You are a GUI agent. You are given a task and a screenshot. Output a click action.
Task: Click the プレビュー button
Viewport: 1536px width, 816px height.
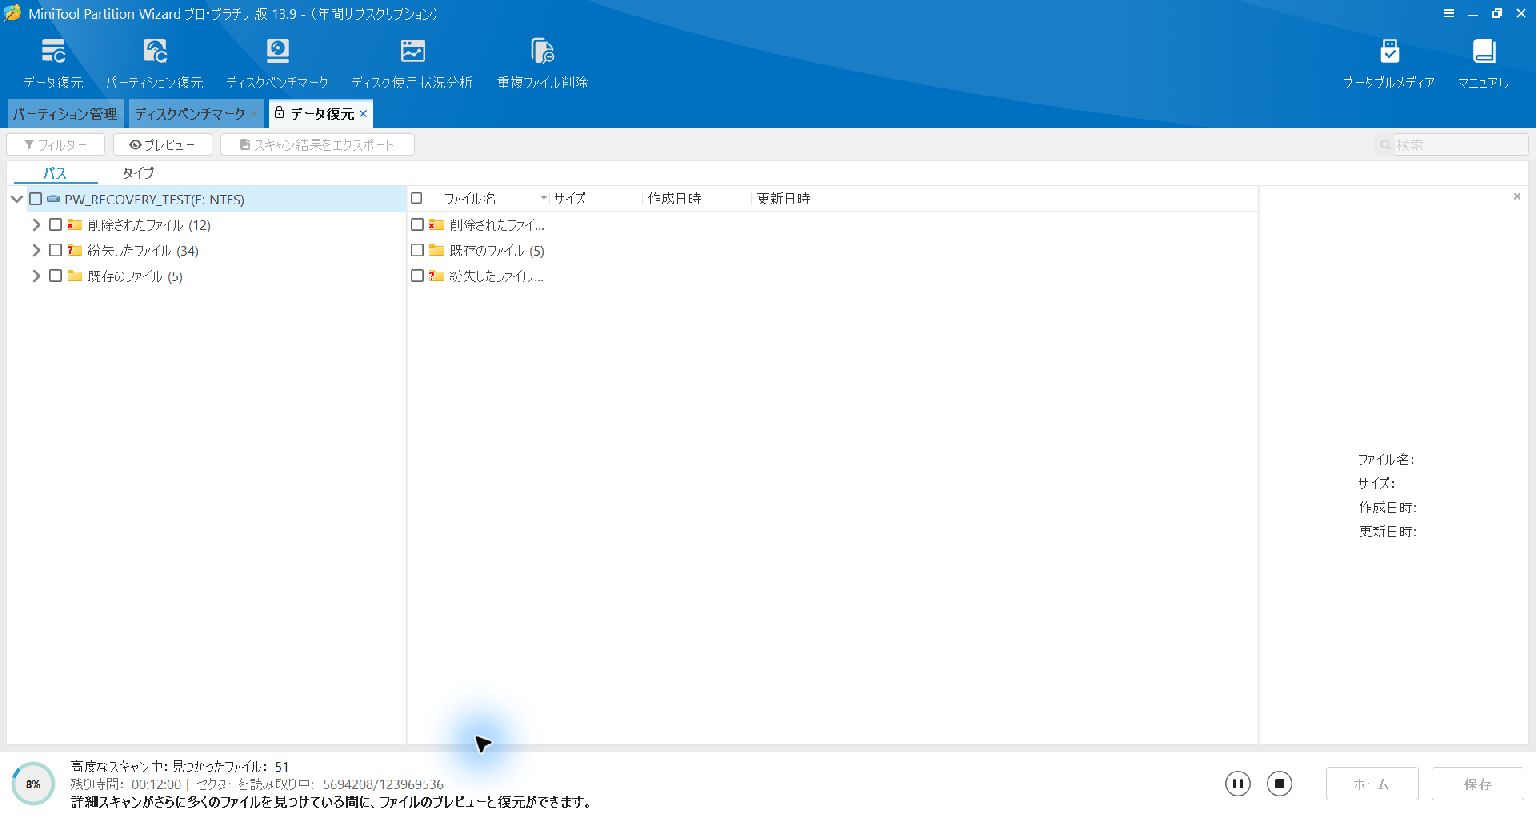[x=162, y=145]
